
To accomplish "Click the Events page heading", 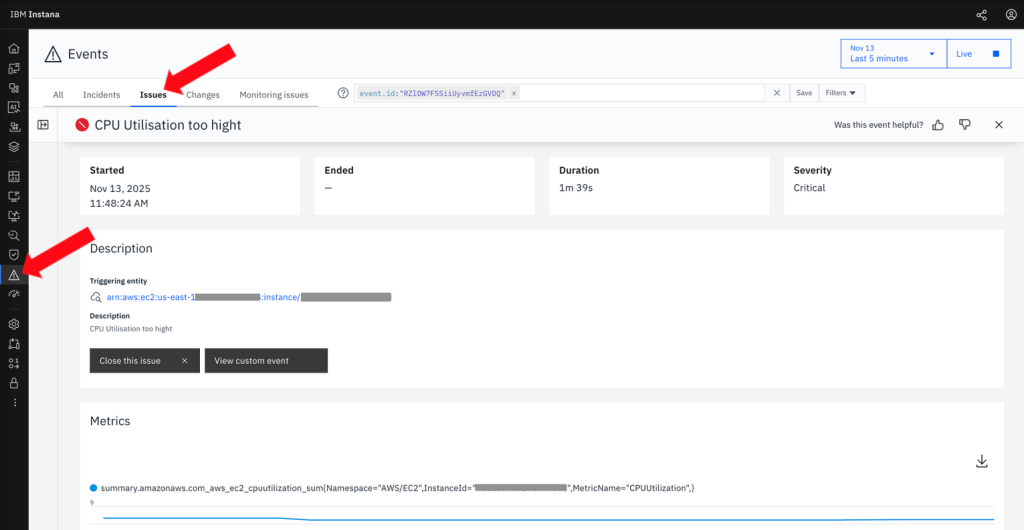I will pos(88,54).
